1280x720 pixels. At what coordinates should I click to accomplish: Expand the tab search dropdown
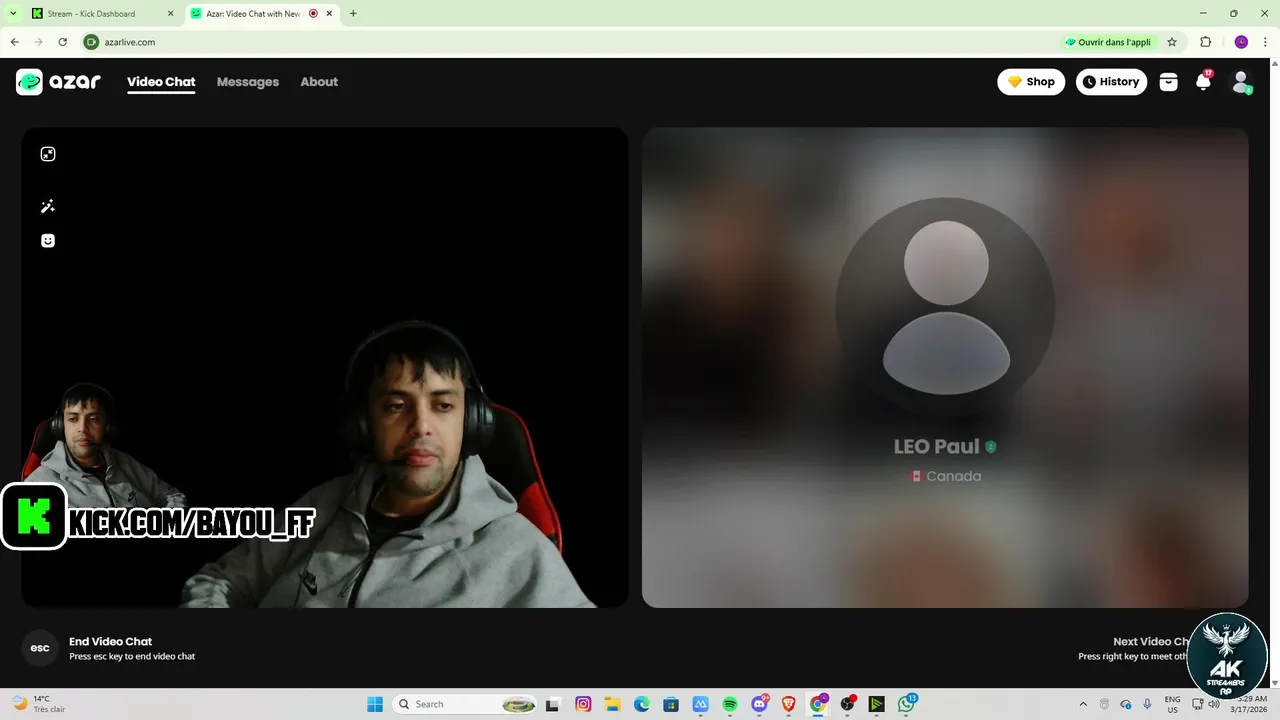[x=13, y=14]
